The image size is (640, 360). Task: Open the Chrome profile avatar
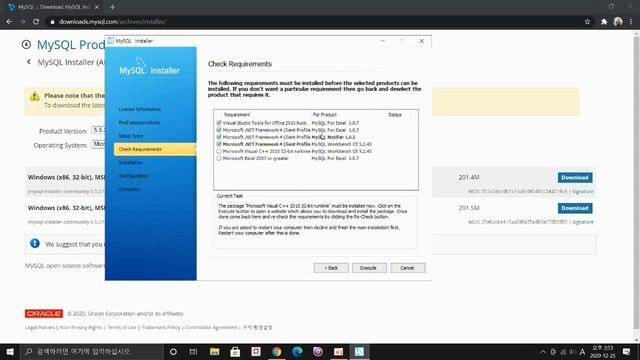pyautogui.click(x=618, y=22)
